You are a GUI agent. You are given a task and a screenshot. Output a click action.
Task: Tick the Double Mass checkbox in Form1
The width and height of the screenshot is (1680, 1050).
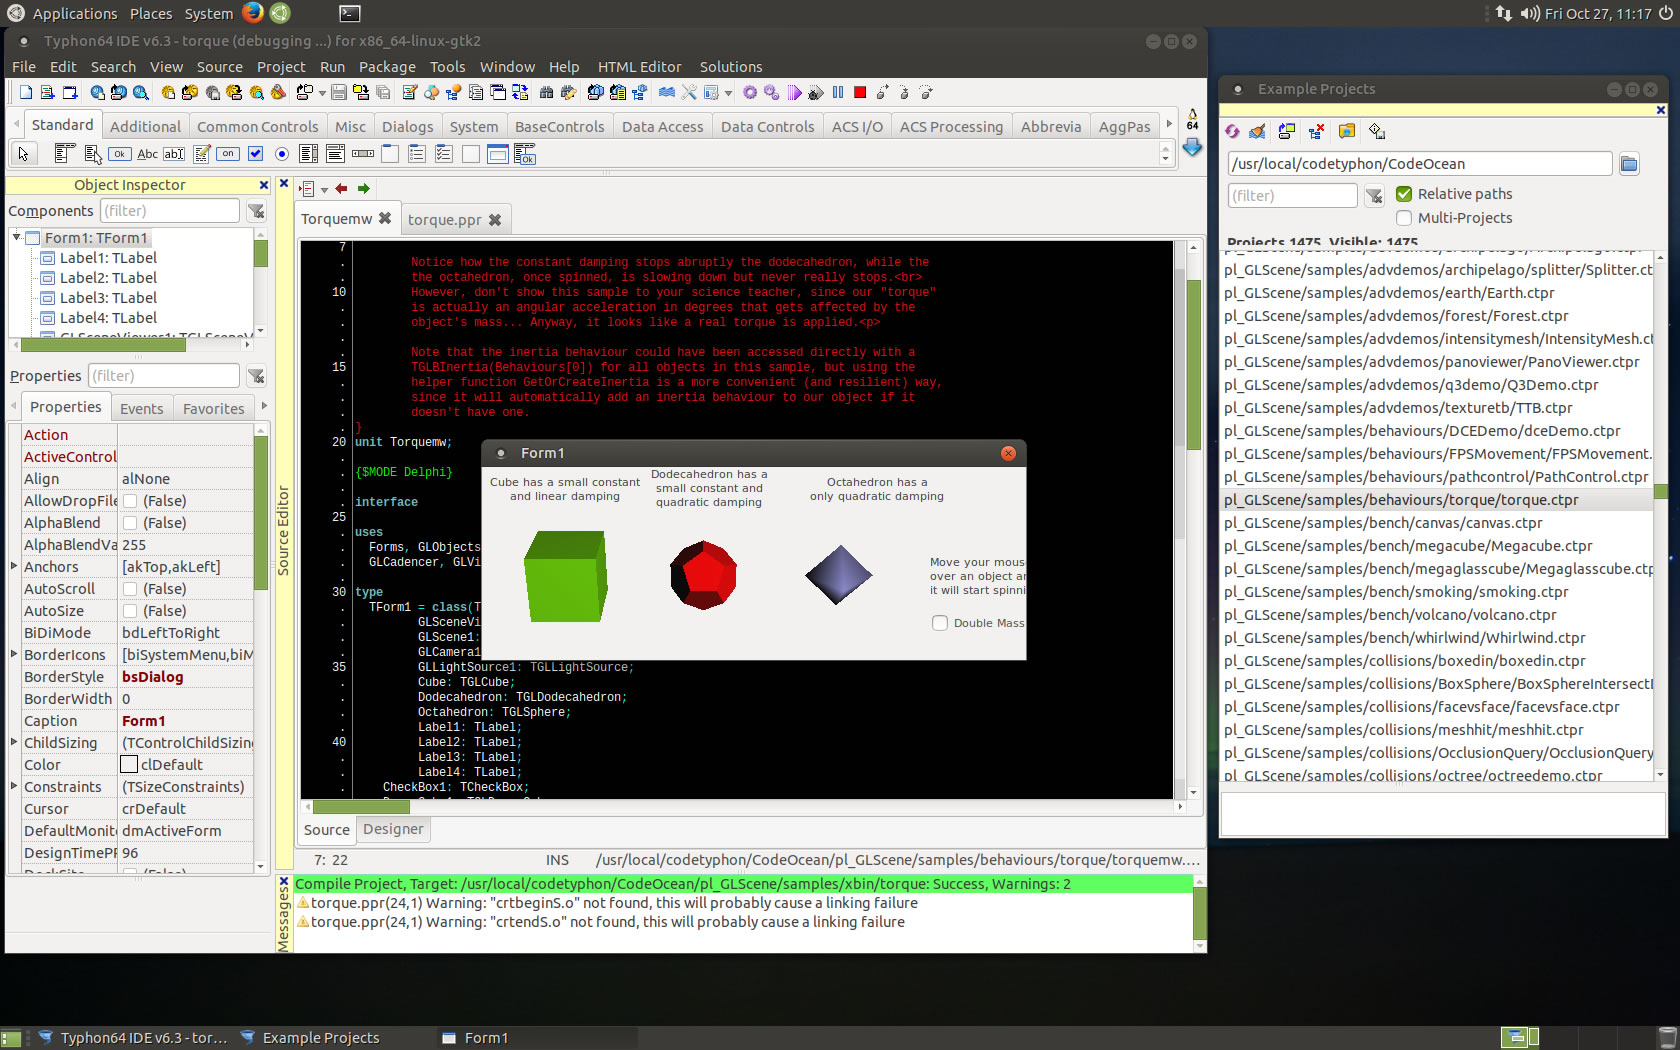[x=940, y=623]
